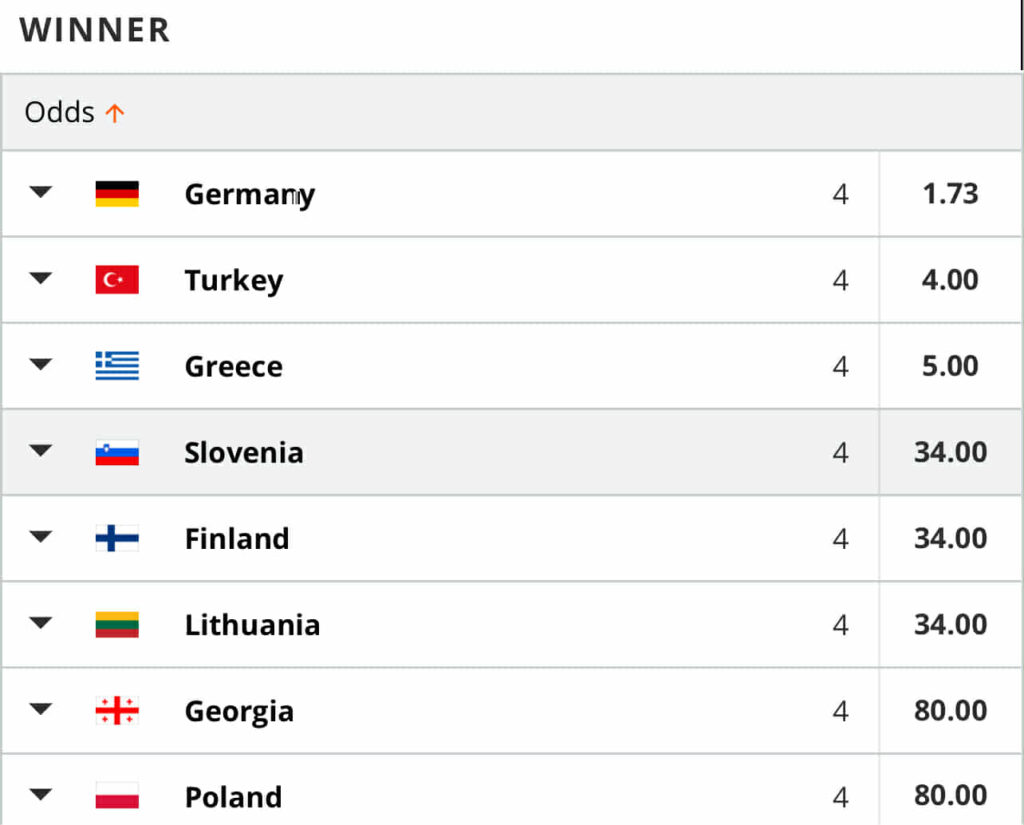
Task: Click the Germany flag icon
Action: click(117, 194)
